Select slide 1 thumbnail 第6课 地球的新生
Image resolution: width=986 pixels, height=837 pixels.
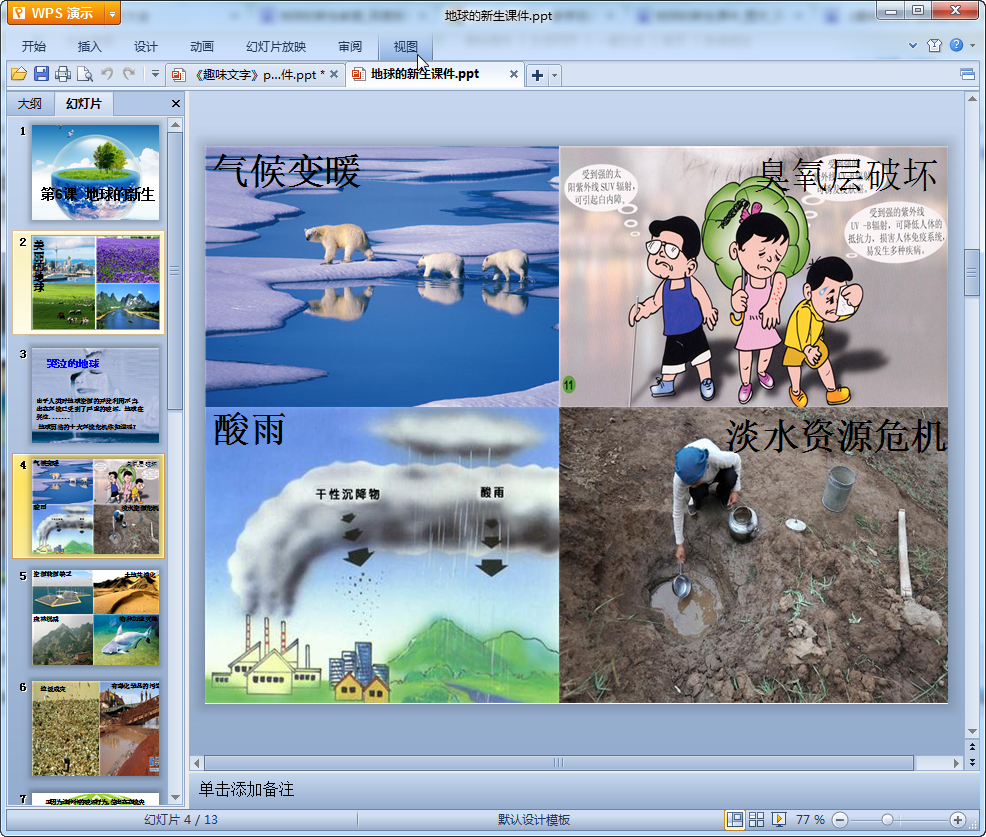tap(96, 172)
